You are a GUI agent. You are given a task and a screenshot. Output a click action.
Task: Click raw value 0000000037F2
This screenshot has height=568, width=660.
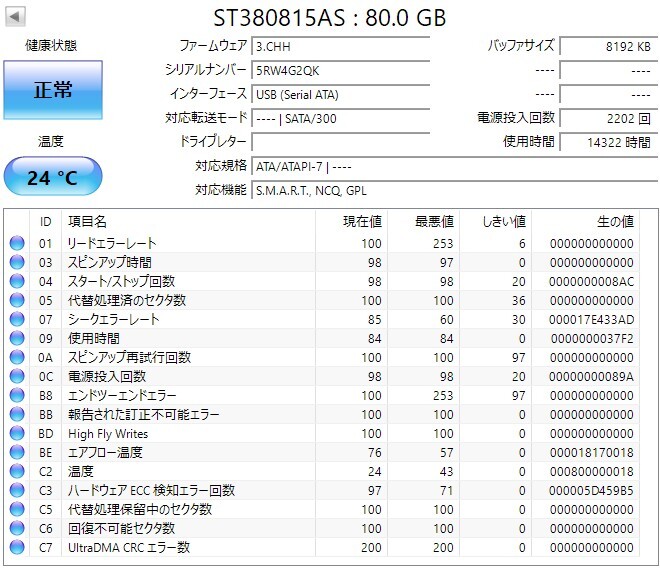[x=592, y=339]
